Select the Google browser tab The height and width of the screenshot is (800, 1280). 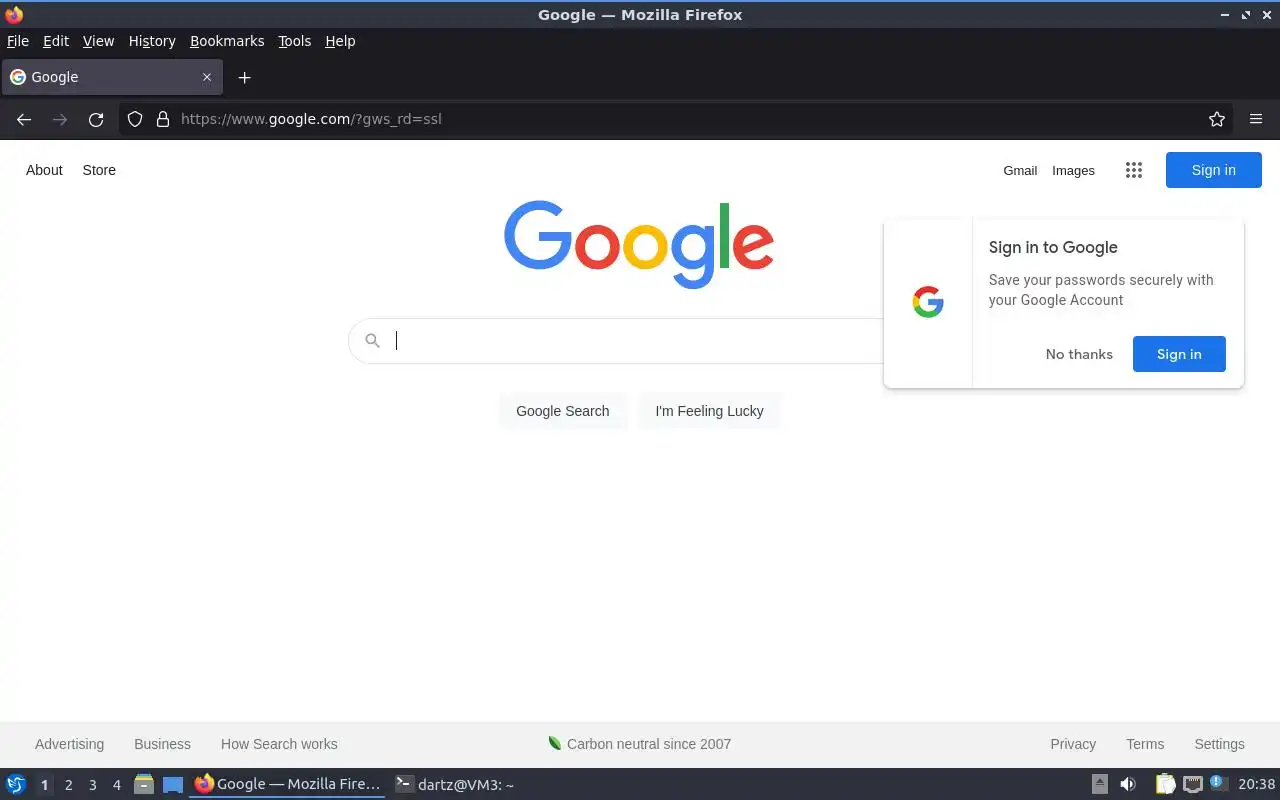pyautogui.click(x=112, y=77)
